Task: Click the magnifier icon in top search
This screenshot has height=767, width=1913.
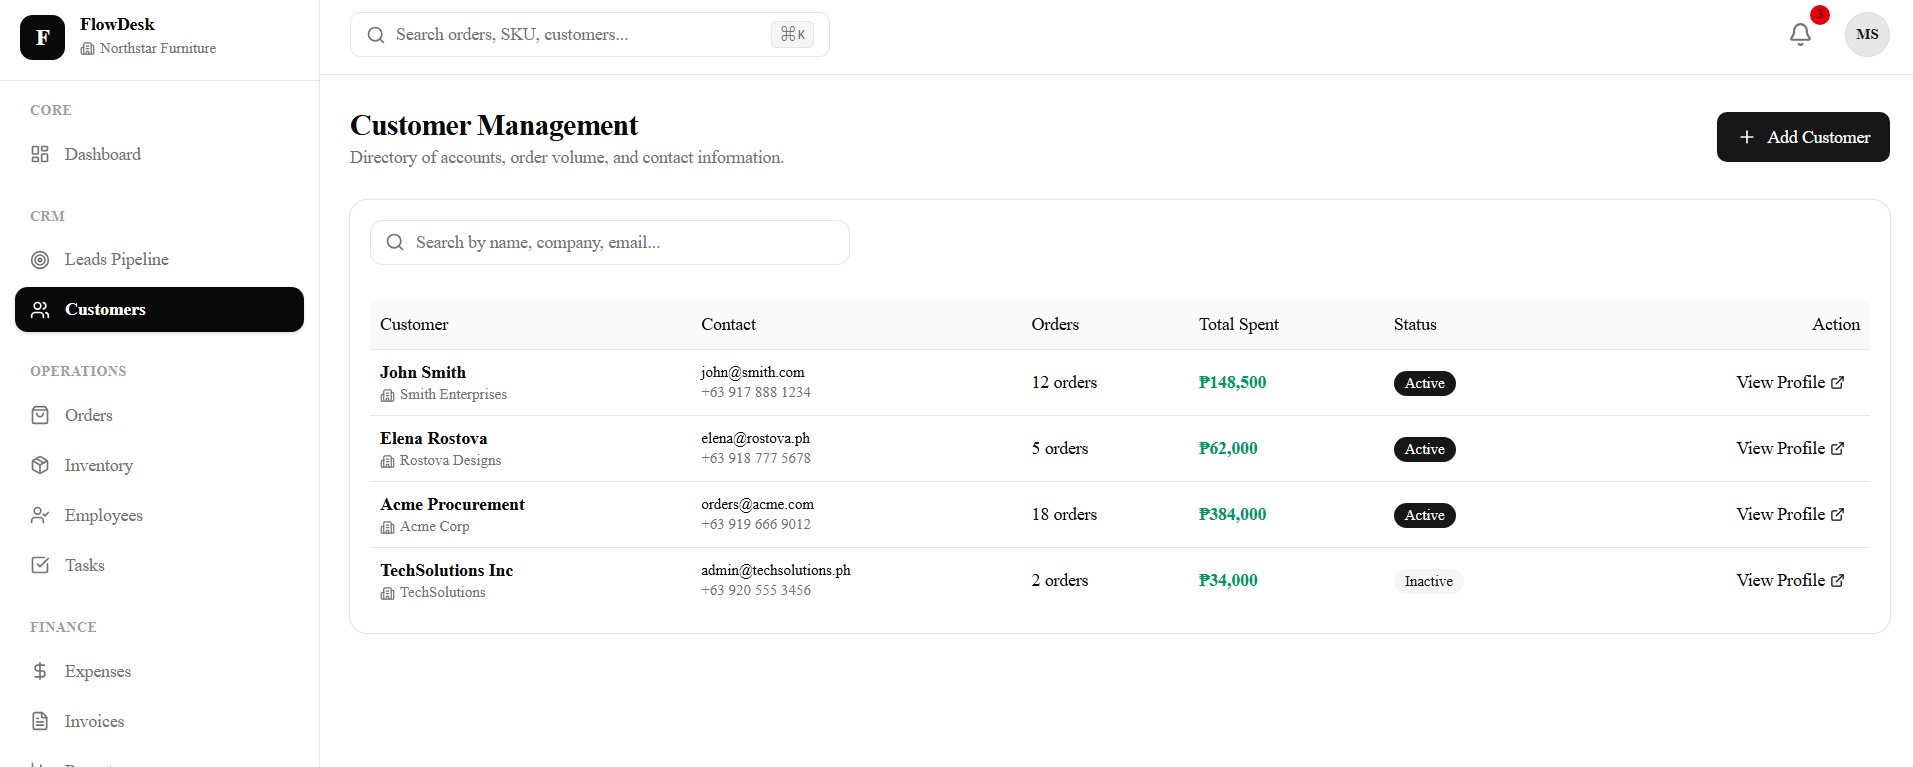Action: [376, 35]
